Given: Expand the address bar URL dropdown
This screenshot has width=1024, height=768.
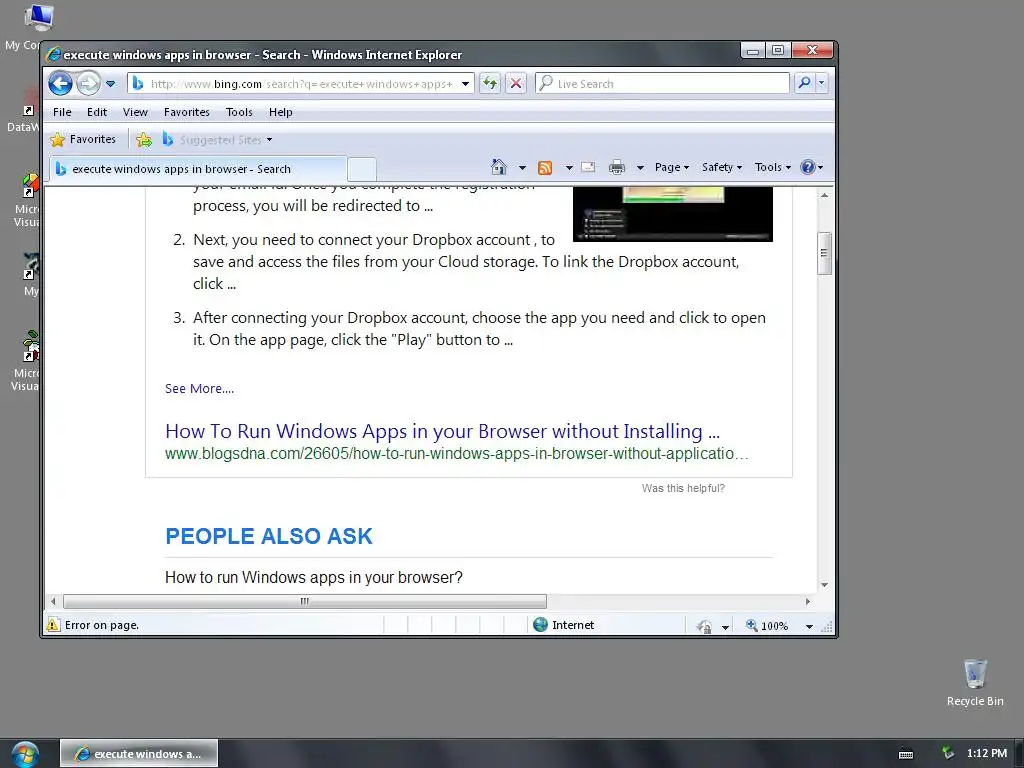Looking at the screenshot, I should (x=465, y=84).
